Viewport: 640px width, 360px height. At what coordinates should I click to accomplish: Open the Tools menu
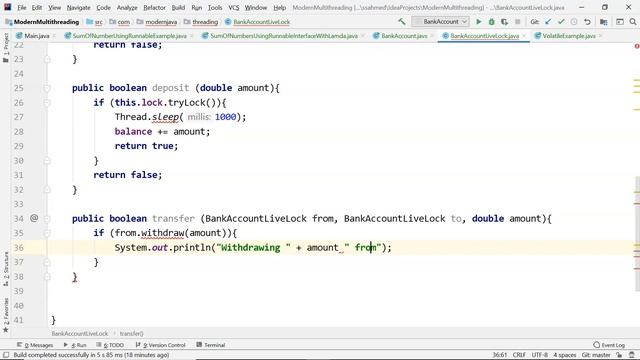coord(215,7)
